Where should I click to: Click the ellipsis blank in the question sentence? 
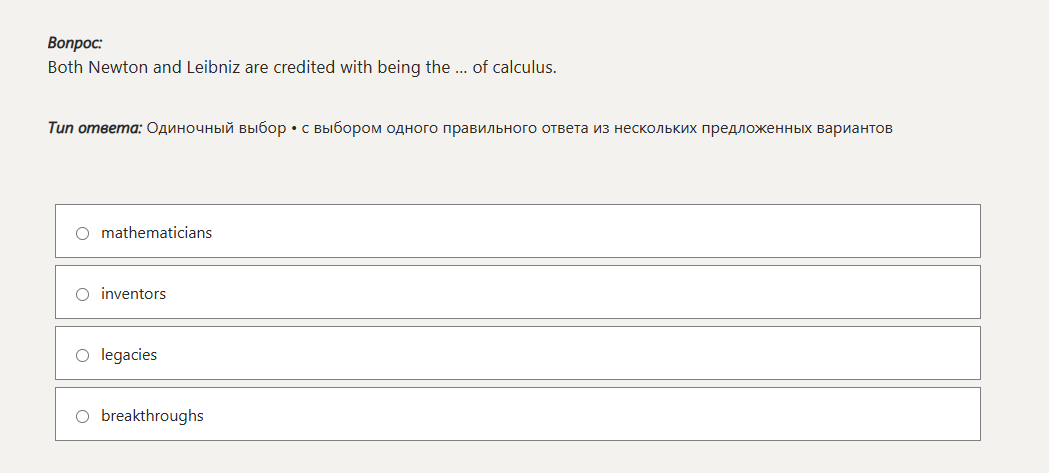pyautogui.click(x=461, y=69)
